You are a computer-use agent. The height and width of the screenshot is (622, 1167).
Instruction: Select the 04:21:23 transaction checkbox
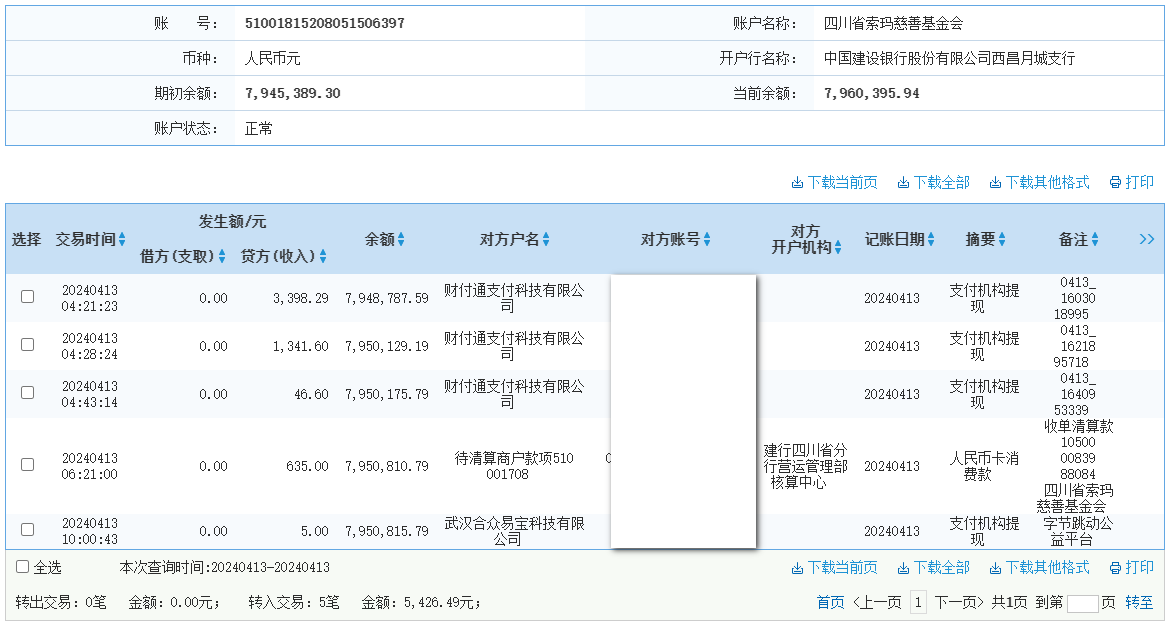(28, 297)
